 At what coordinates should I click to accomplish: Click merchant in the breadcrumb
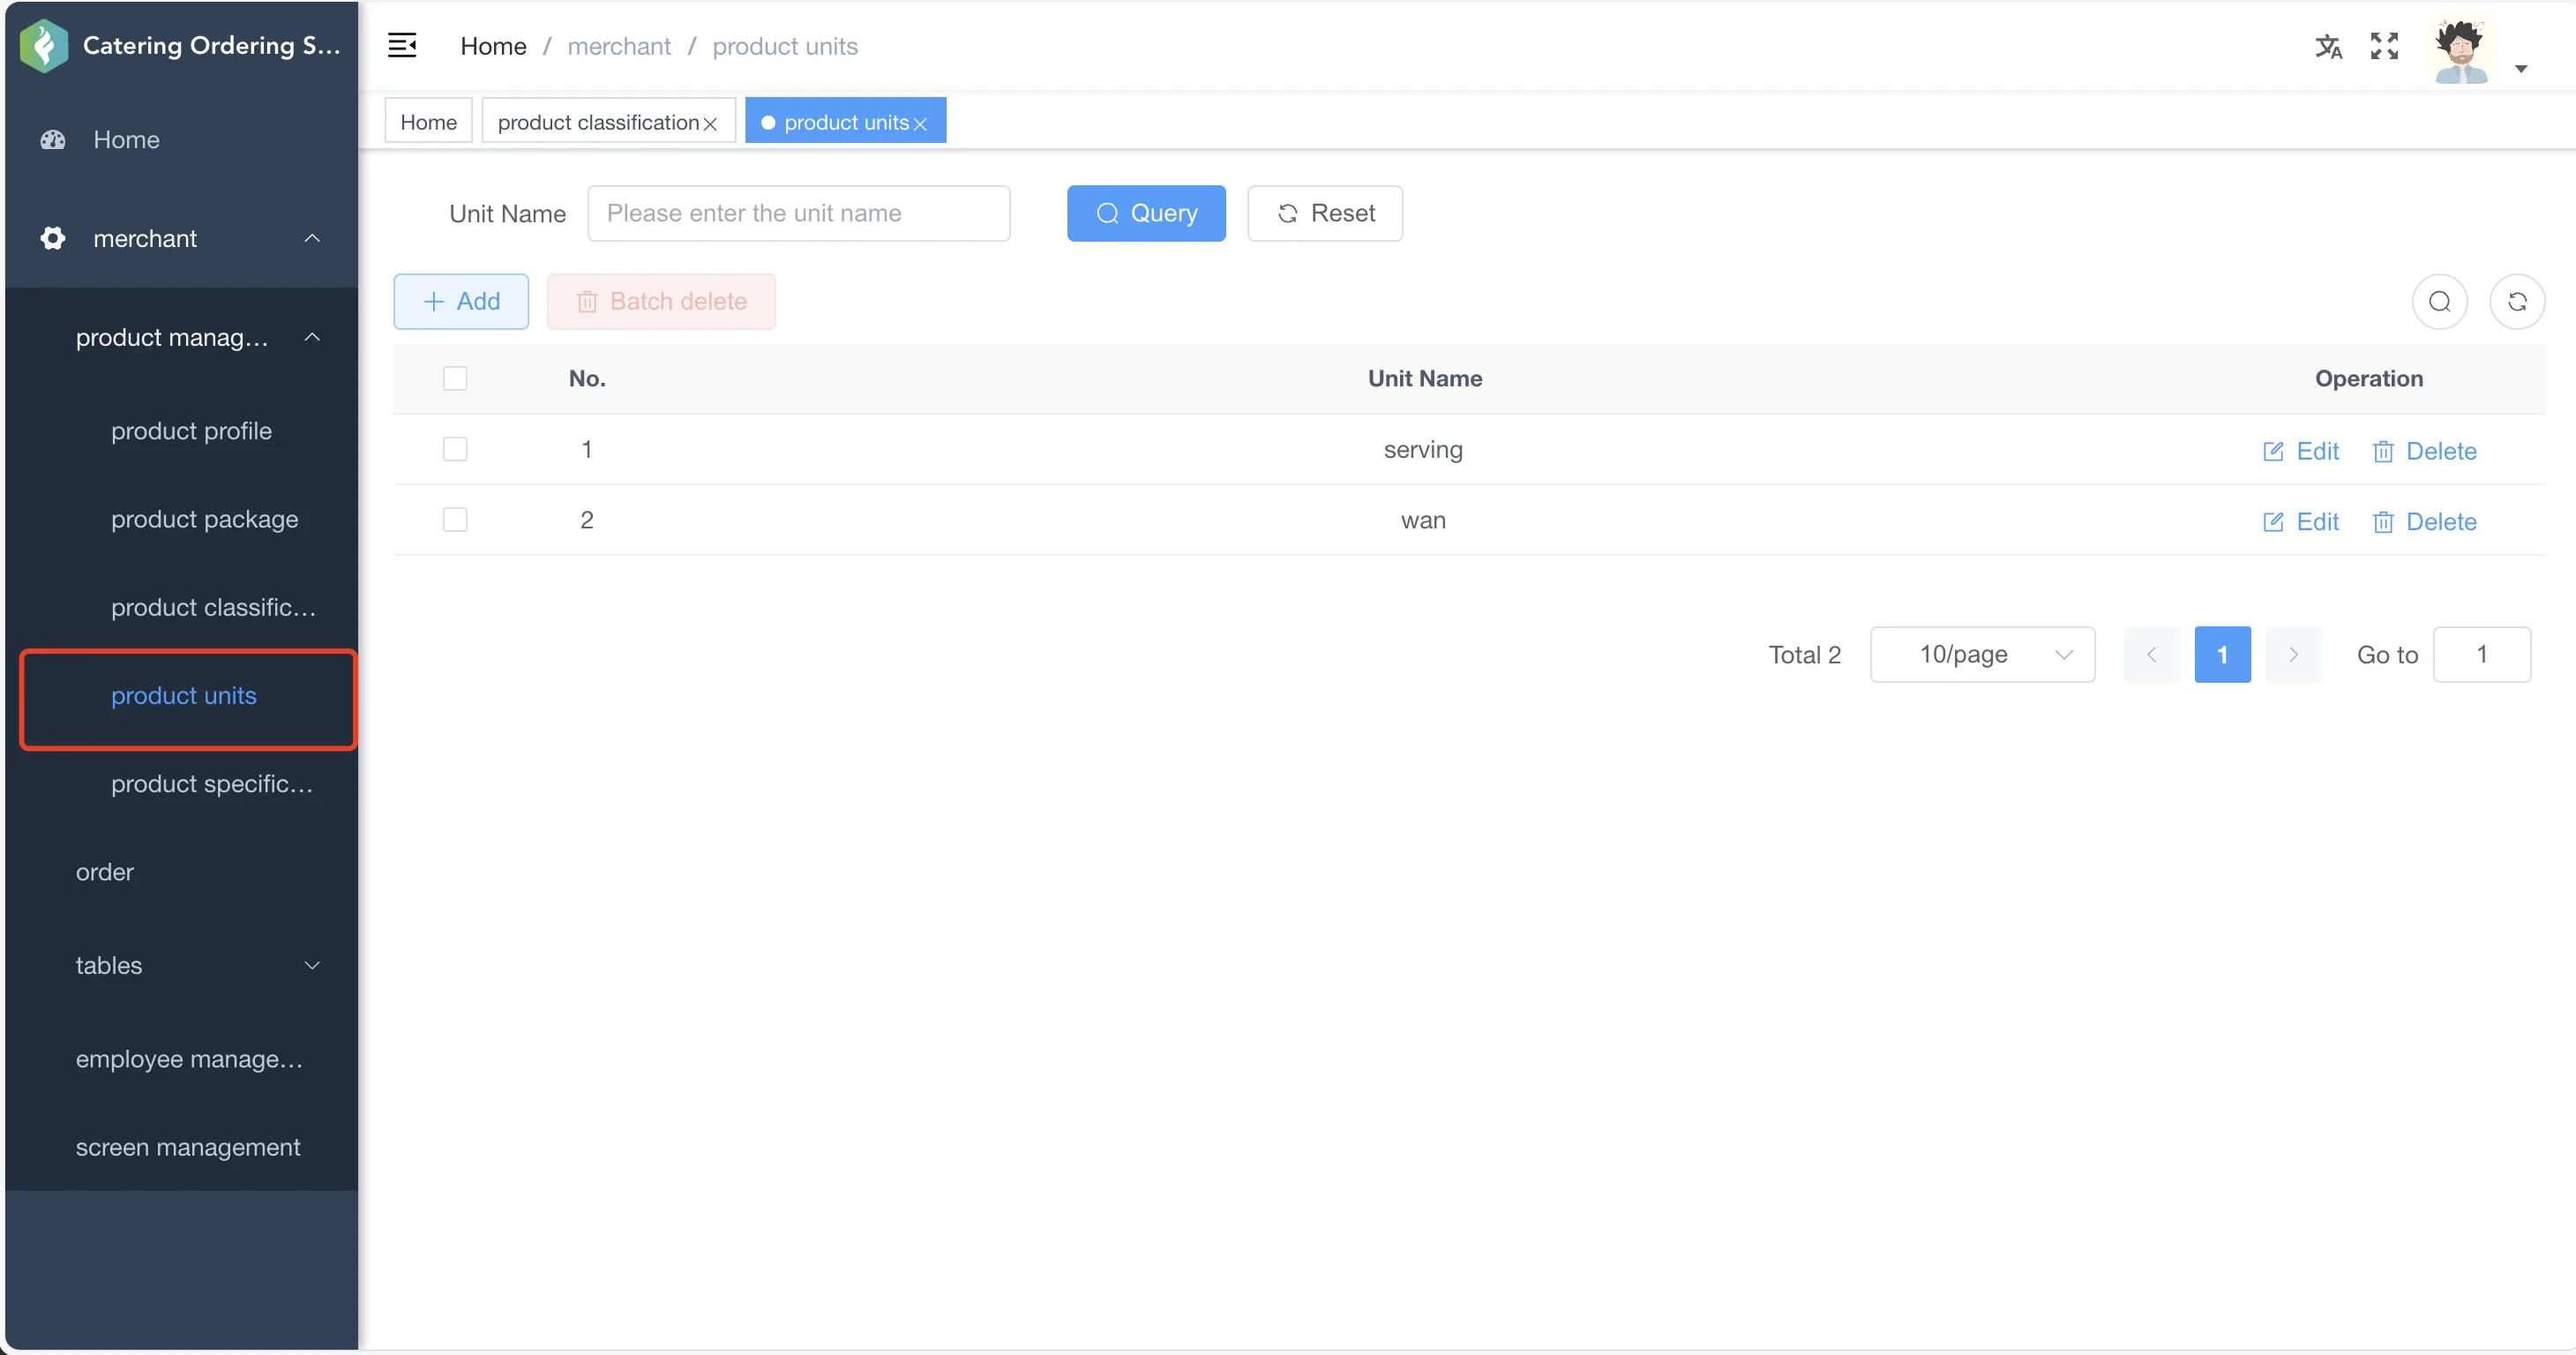click(x=619, y=47)
